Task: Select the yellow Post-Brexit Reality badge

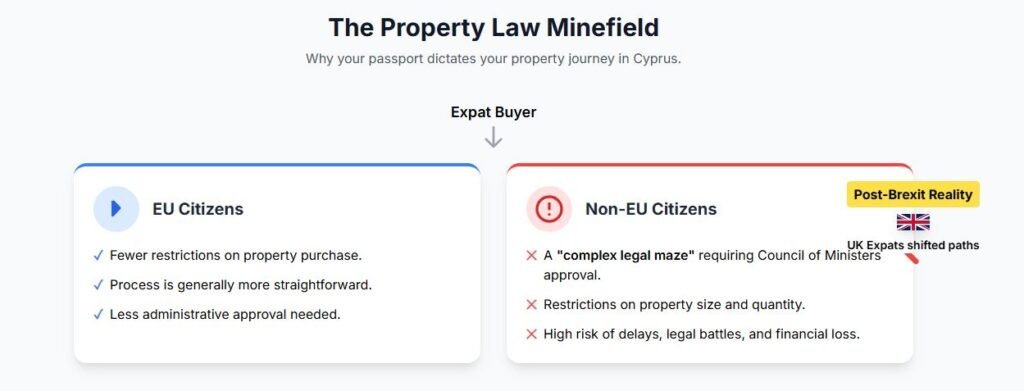Action: (913, 195)
